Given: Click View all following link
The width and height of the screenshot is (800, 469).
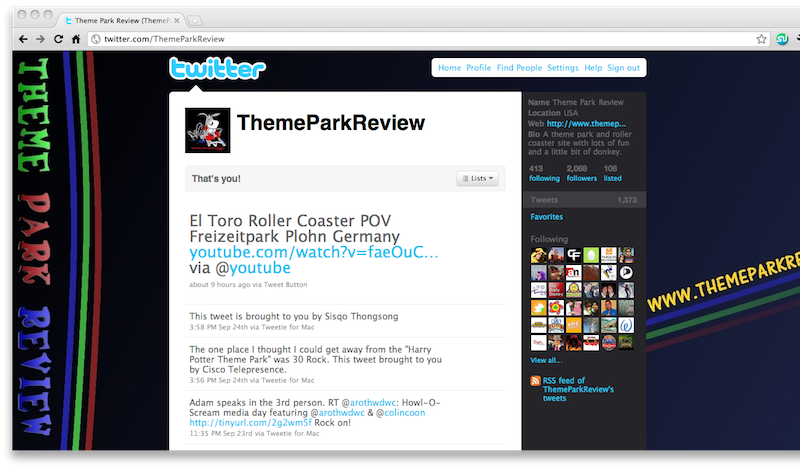Looking at the screenshot, I should 546,360.
